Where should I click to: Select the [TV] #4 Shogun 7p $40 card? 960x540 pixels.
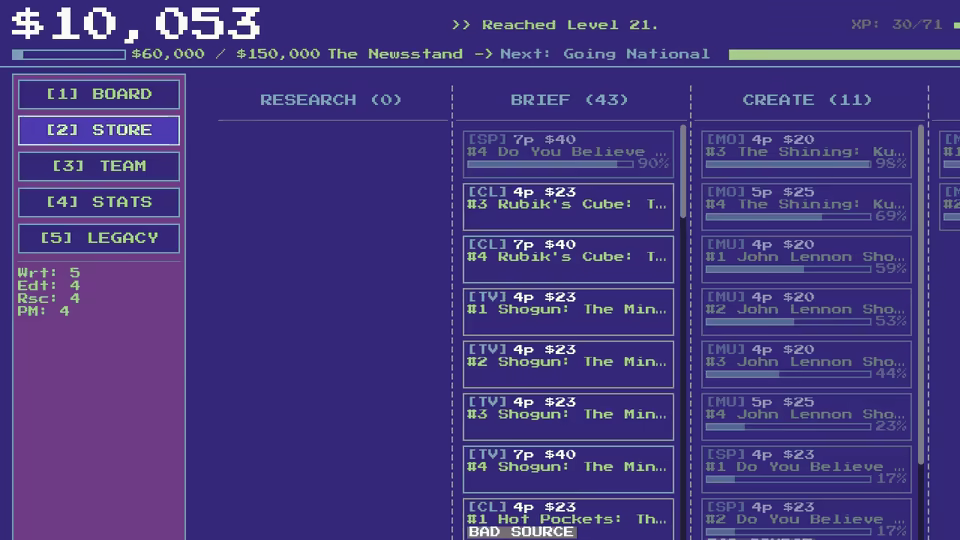(x=568, y=470)
